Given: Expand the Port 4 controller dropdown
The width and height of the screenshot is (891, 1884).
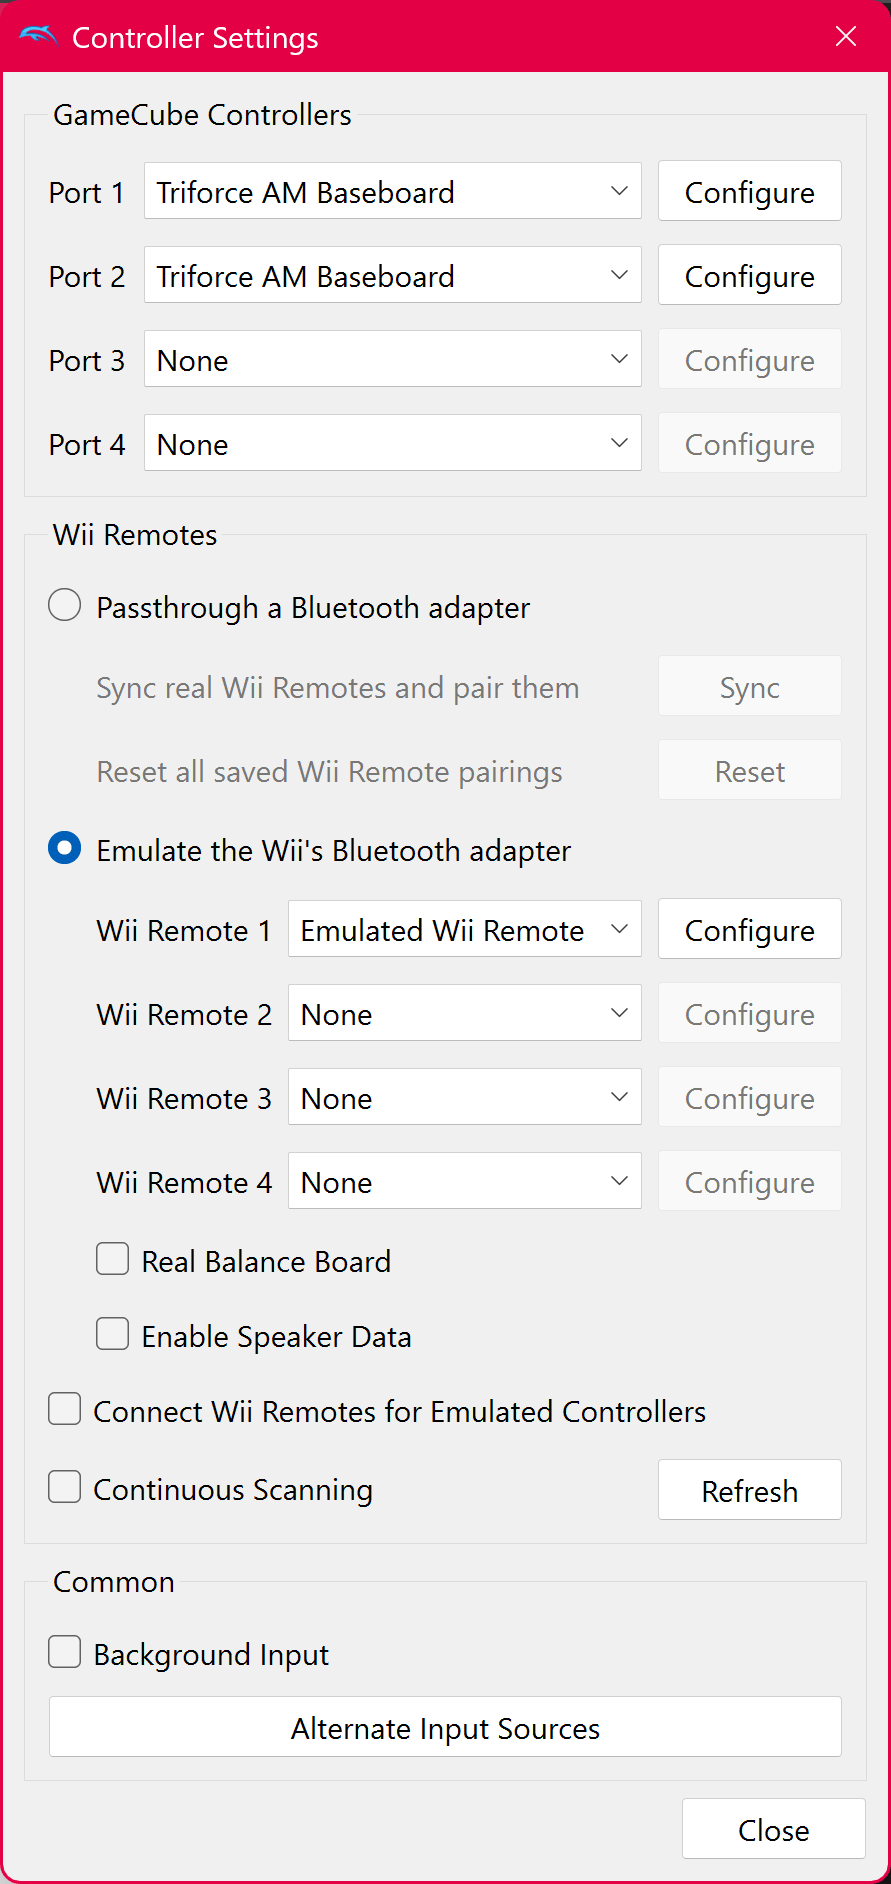Looking at the screenshot, I should click(x=393, y=443).
